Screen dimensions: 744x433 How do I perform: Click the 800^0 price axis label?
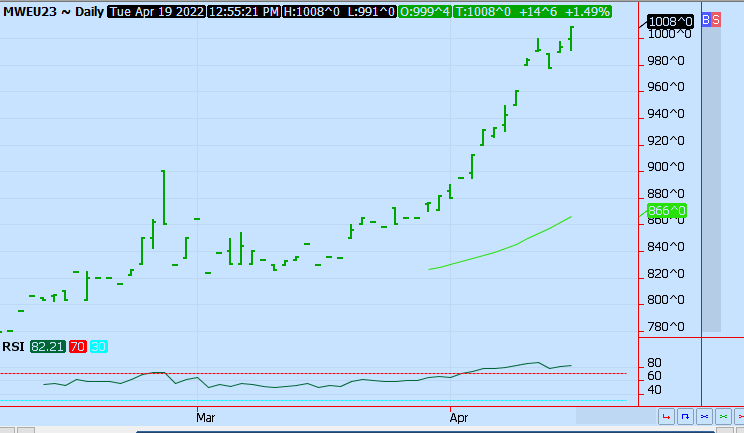(666, 300)
